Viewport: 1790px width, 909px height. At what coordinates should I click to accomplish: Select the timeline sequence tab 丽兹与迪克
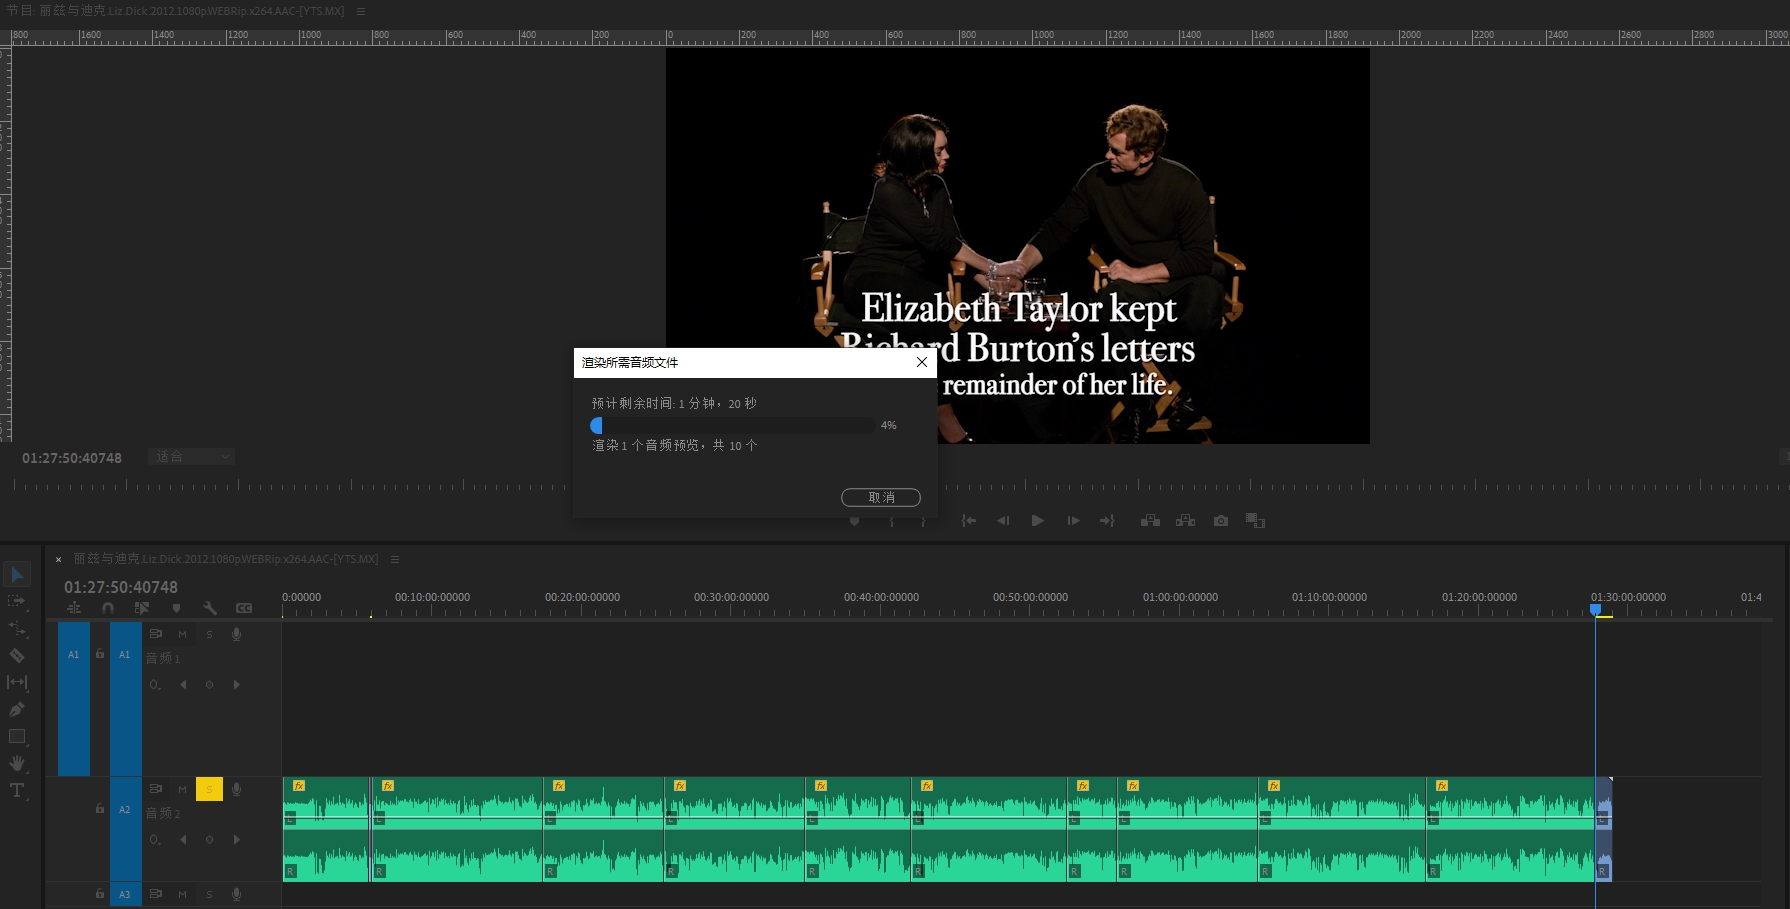pos(225,559)
